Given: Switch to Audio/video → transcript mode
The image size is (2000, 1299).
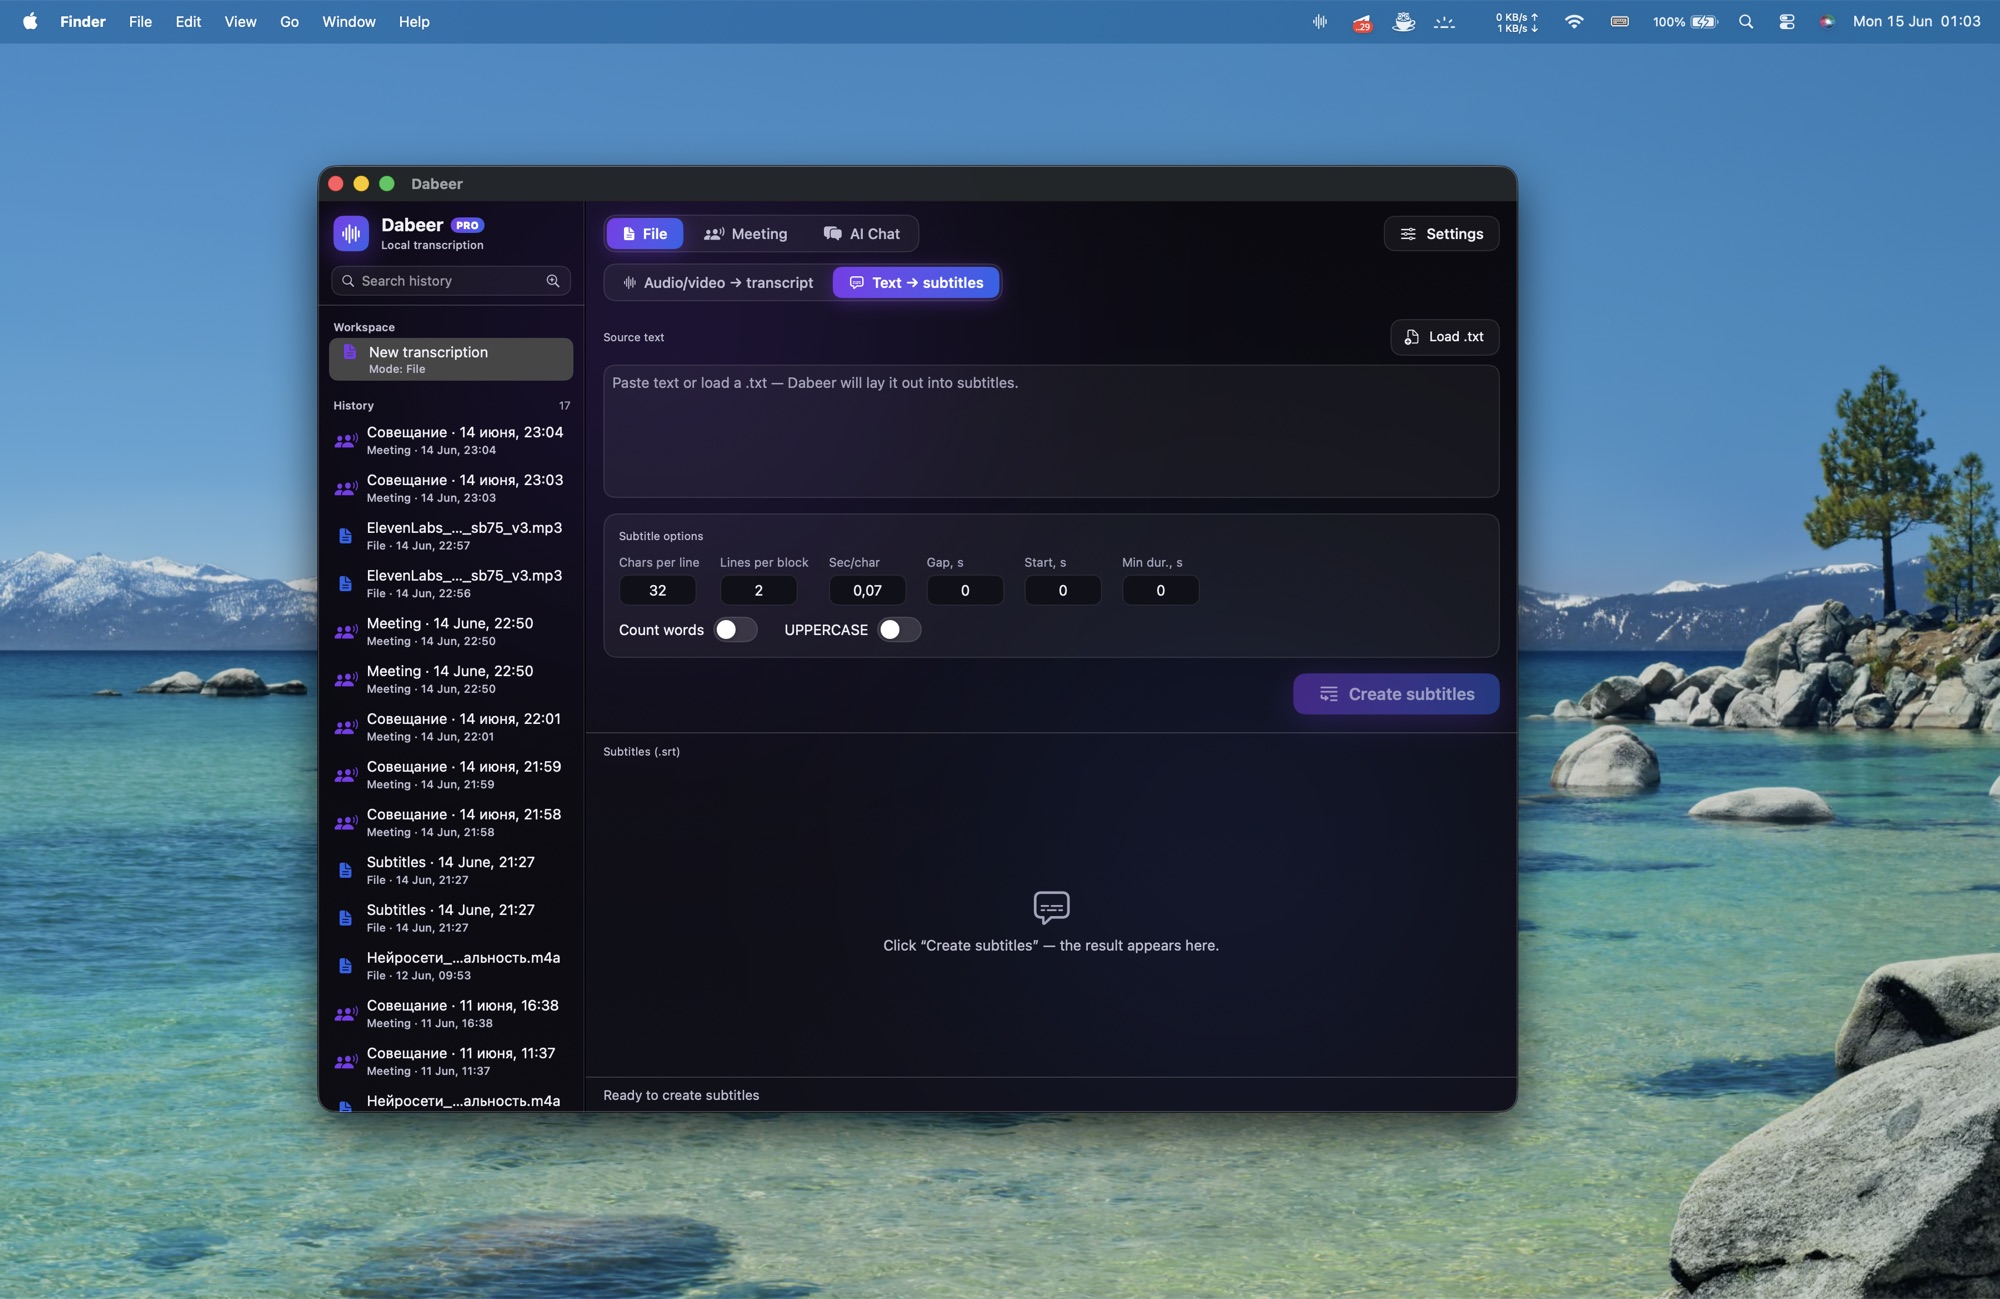Looking at the screenshot, I should pos(717,283).
